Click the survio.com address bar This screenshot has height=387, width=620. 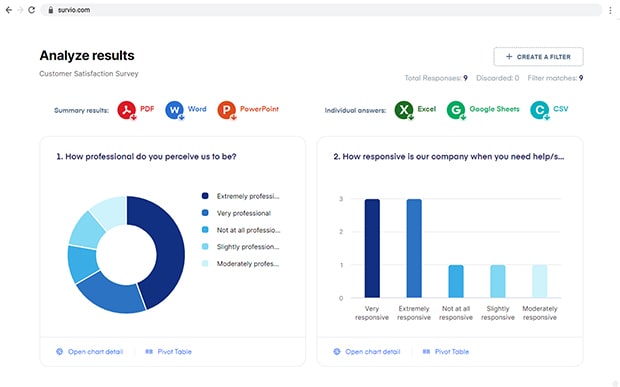[321, 10]
